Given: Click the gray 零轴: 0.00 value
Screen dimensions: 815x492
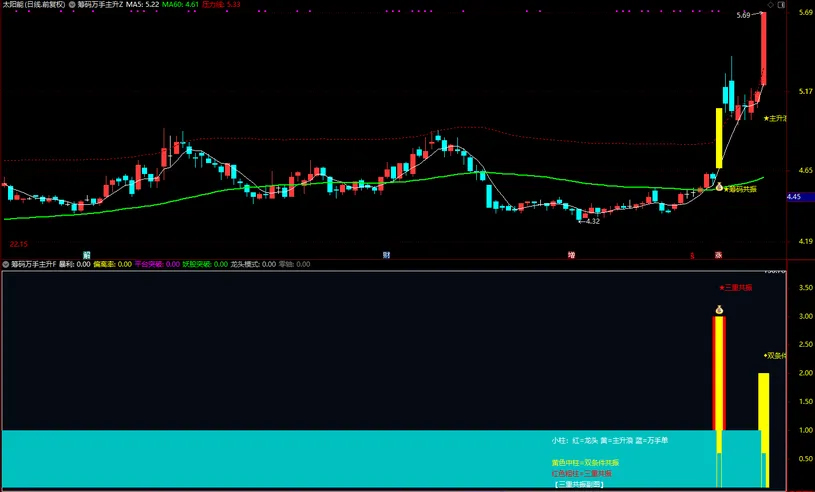Looking at the screenshot, I should click(x=294, y=264).
